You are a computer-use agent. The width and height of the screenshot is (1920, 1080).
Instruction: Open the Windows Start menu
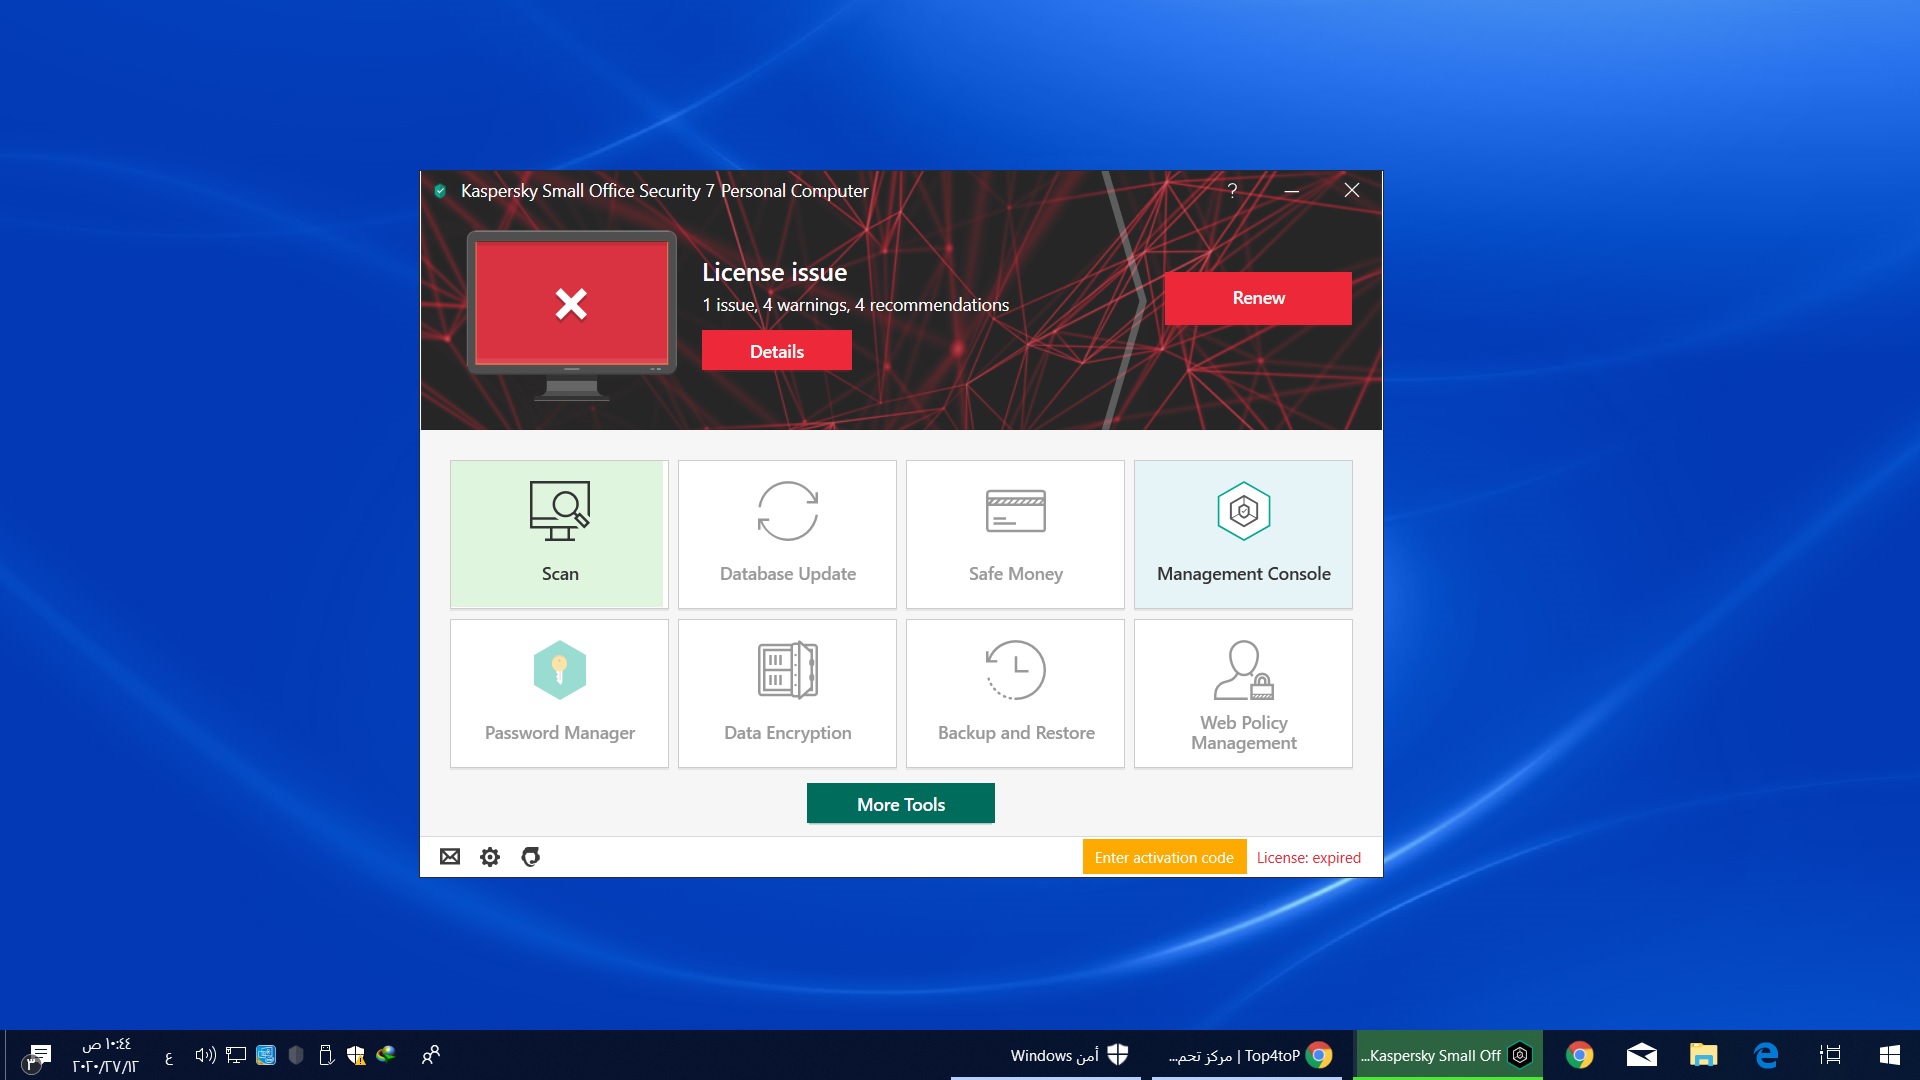click(1889, 1055)
